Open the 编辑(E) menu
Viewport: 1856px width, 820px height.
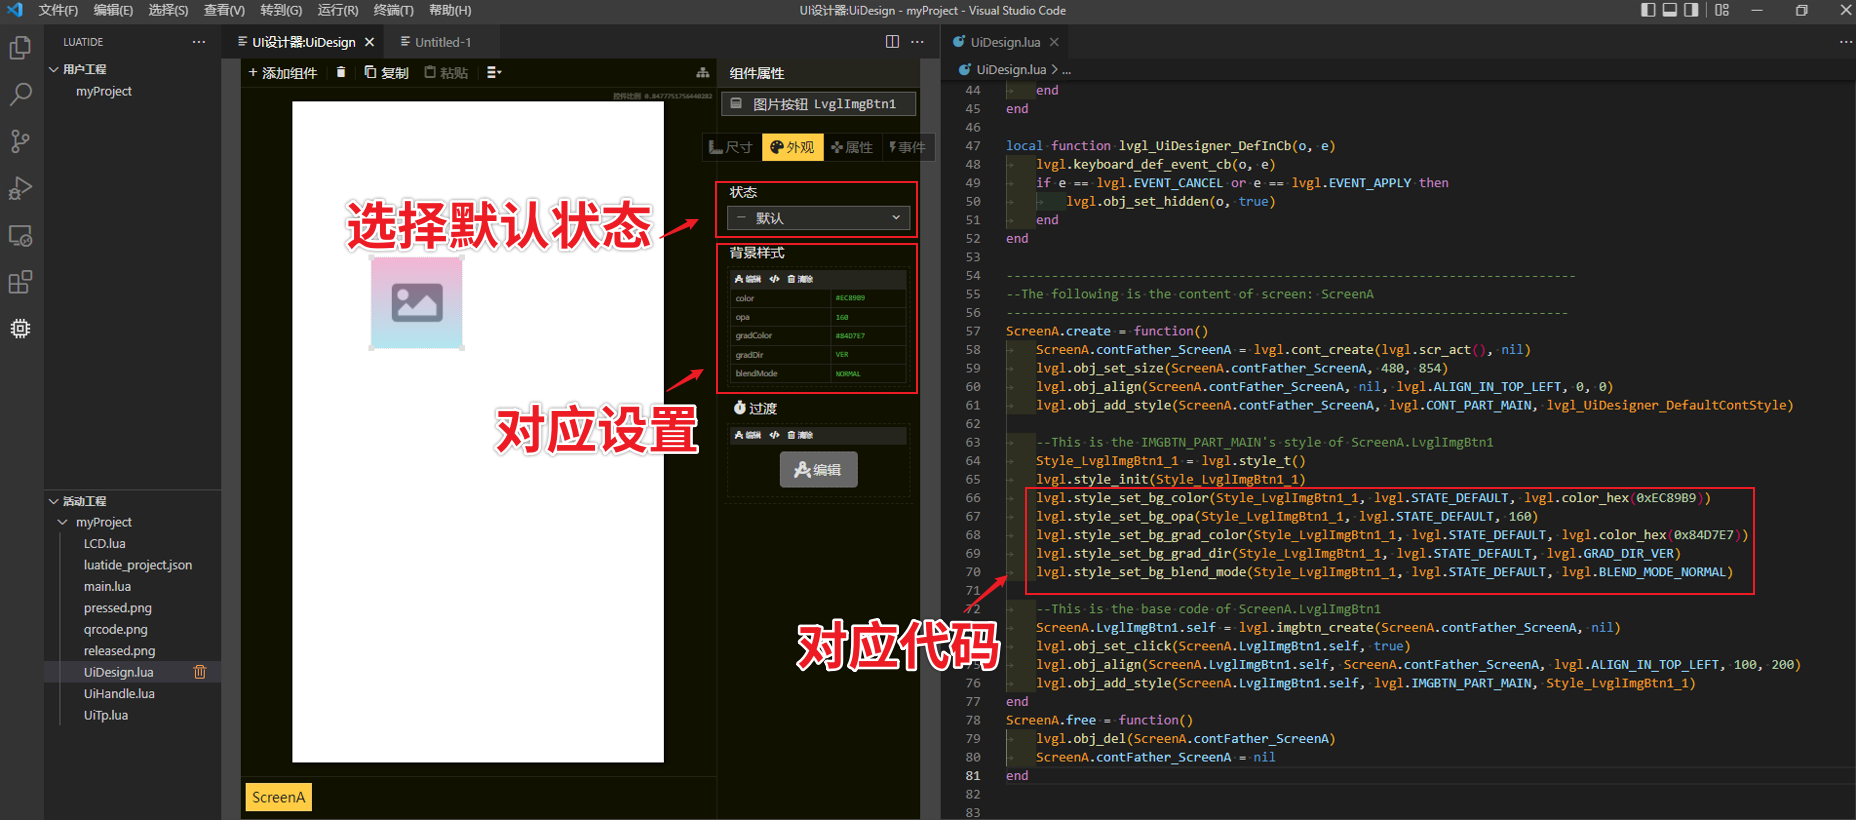113,10
